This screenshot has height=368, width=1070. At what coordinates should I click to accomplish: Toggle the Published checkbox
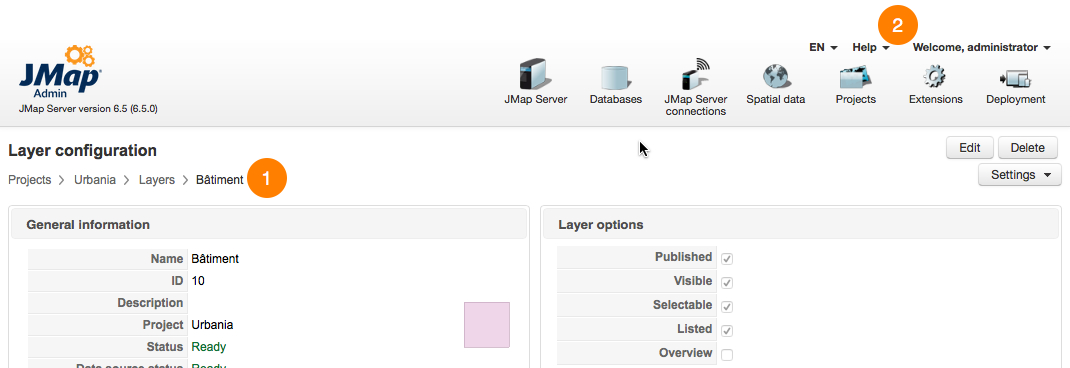pos(727,259)
